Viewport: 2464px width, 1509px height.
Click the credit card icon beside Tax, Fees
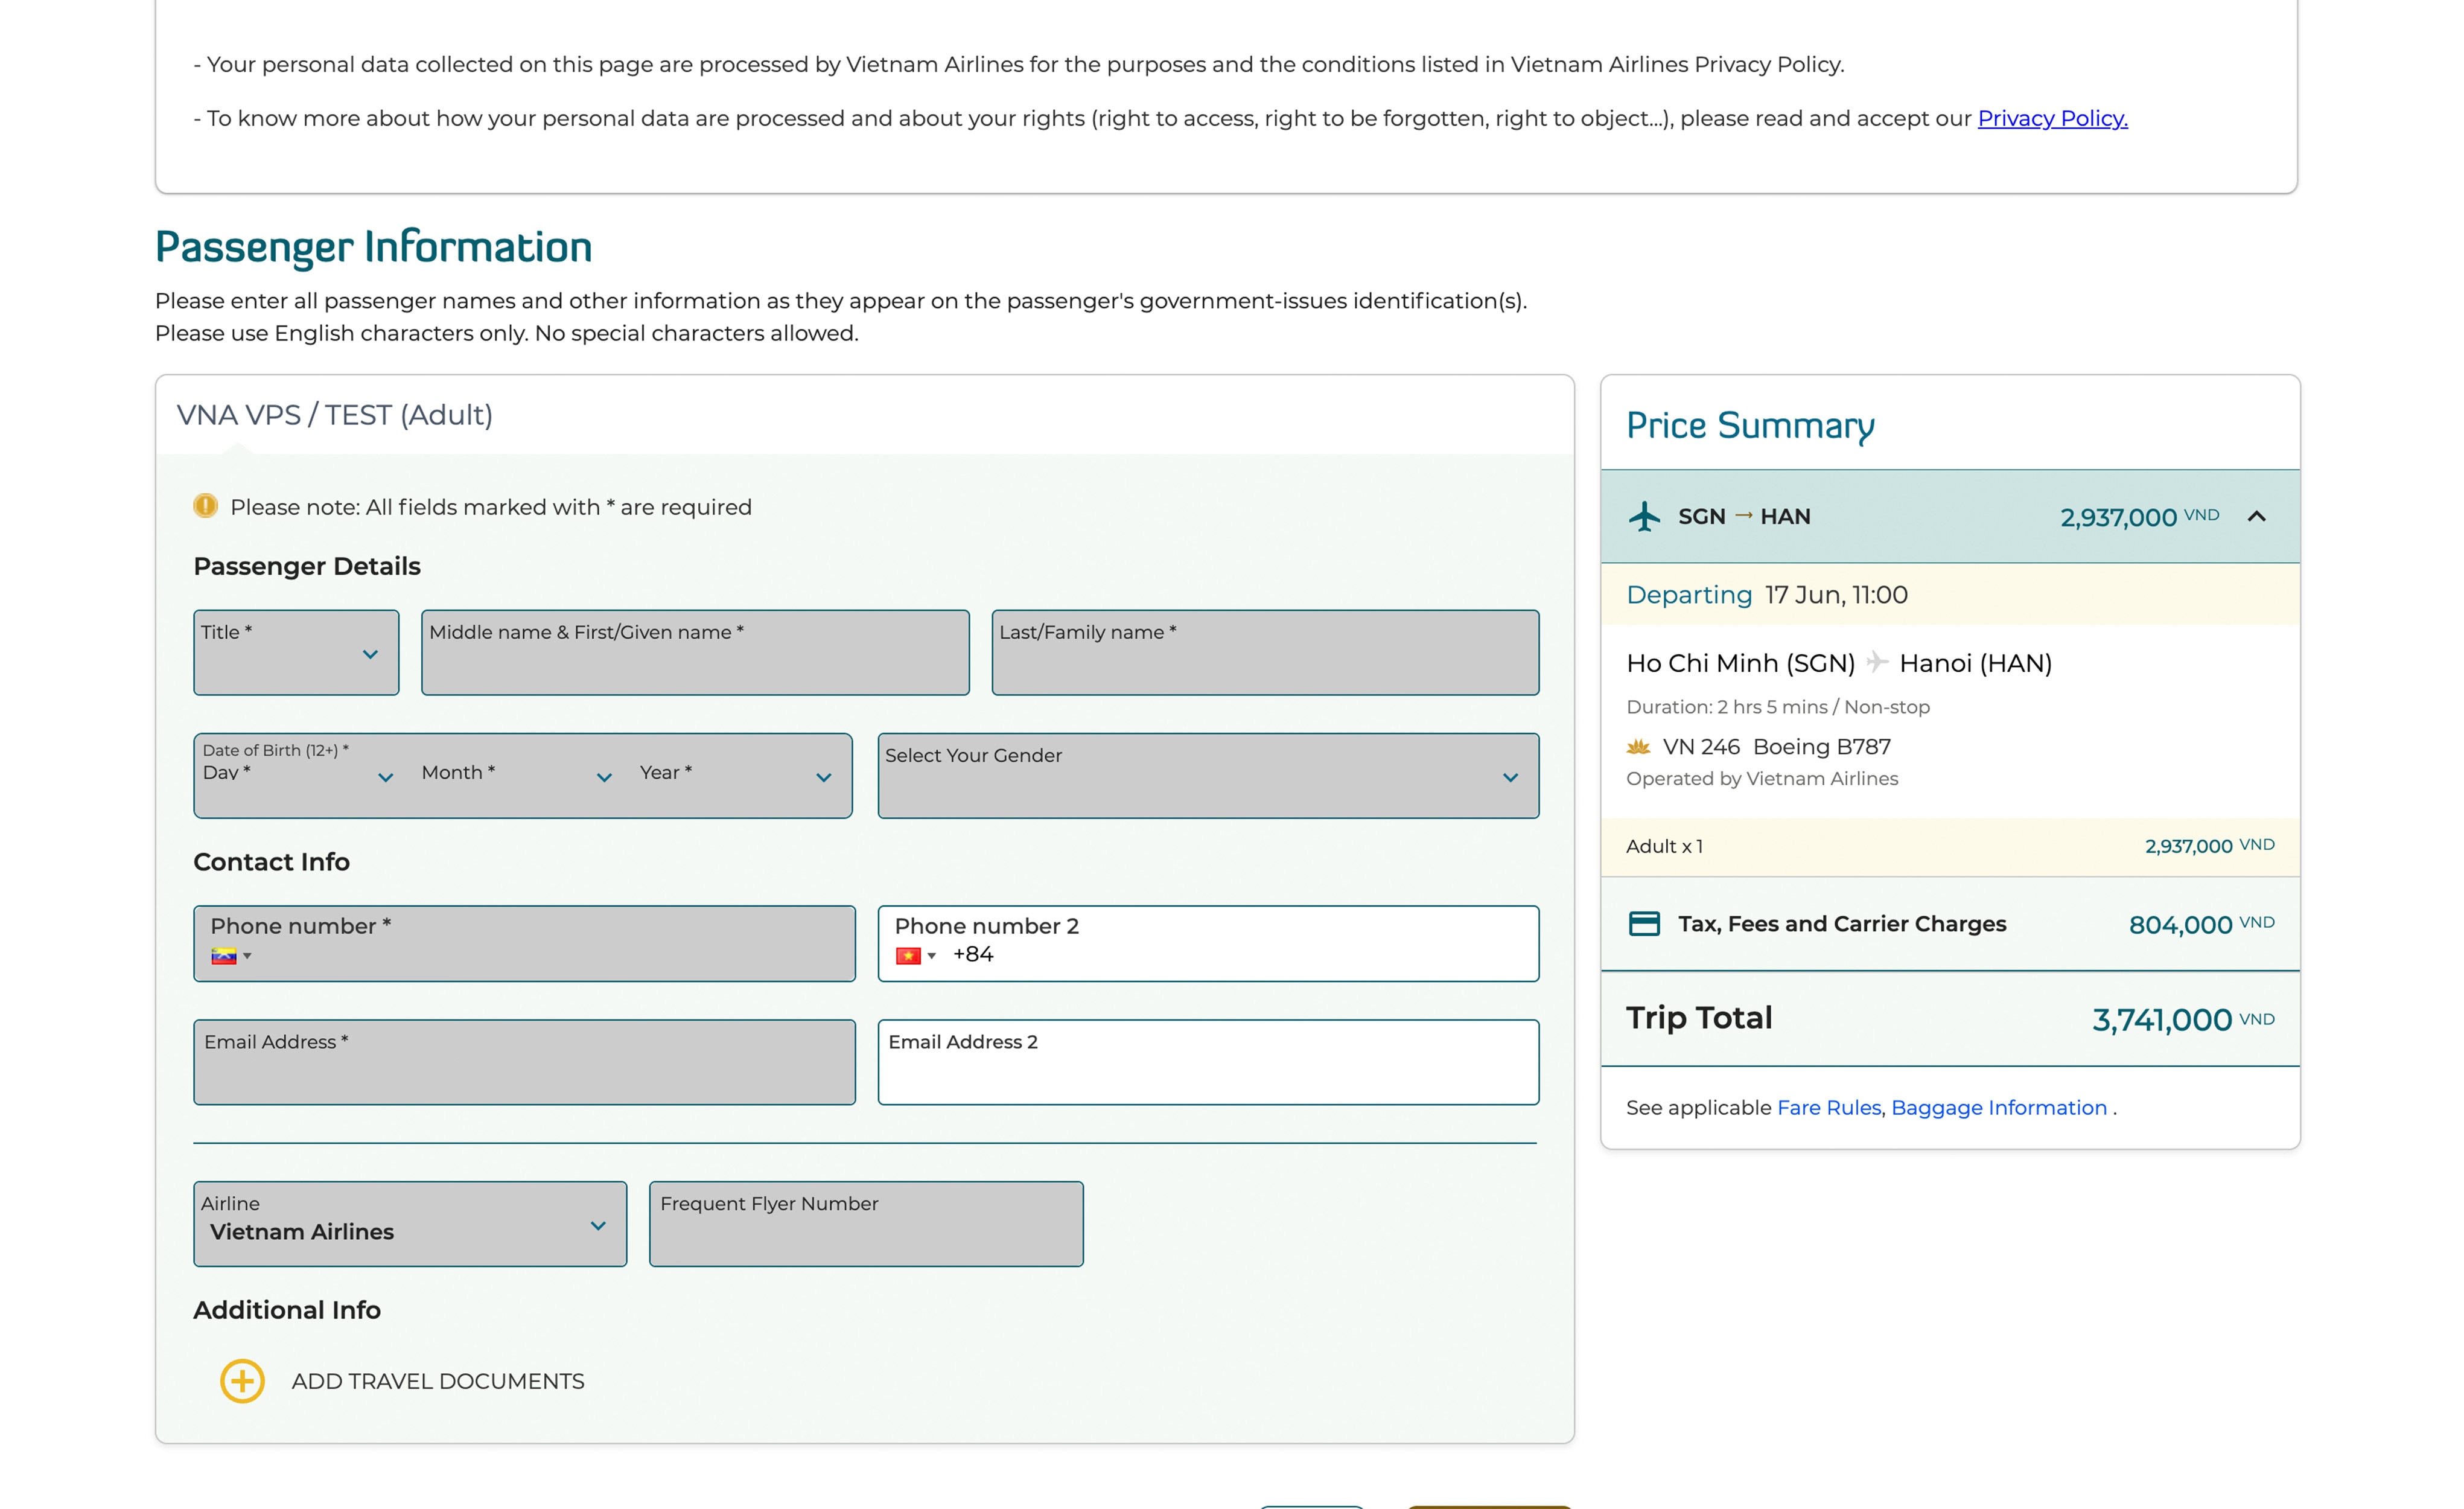(x=1644, y=923)
